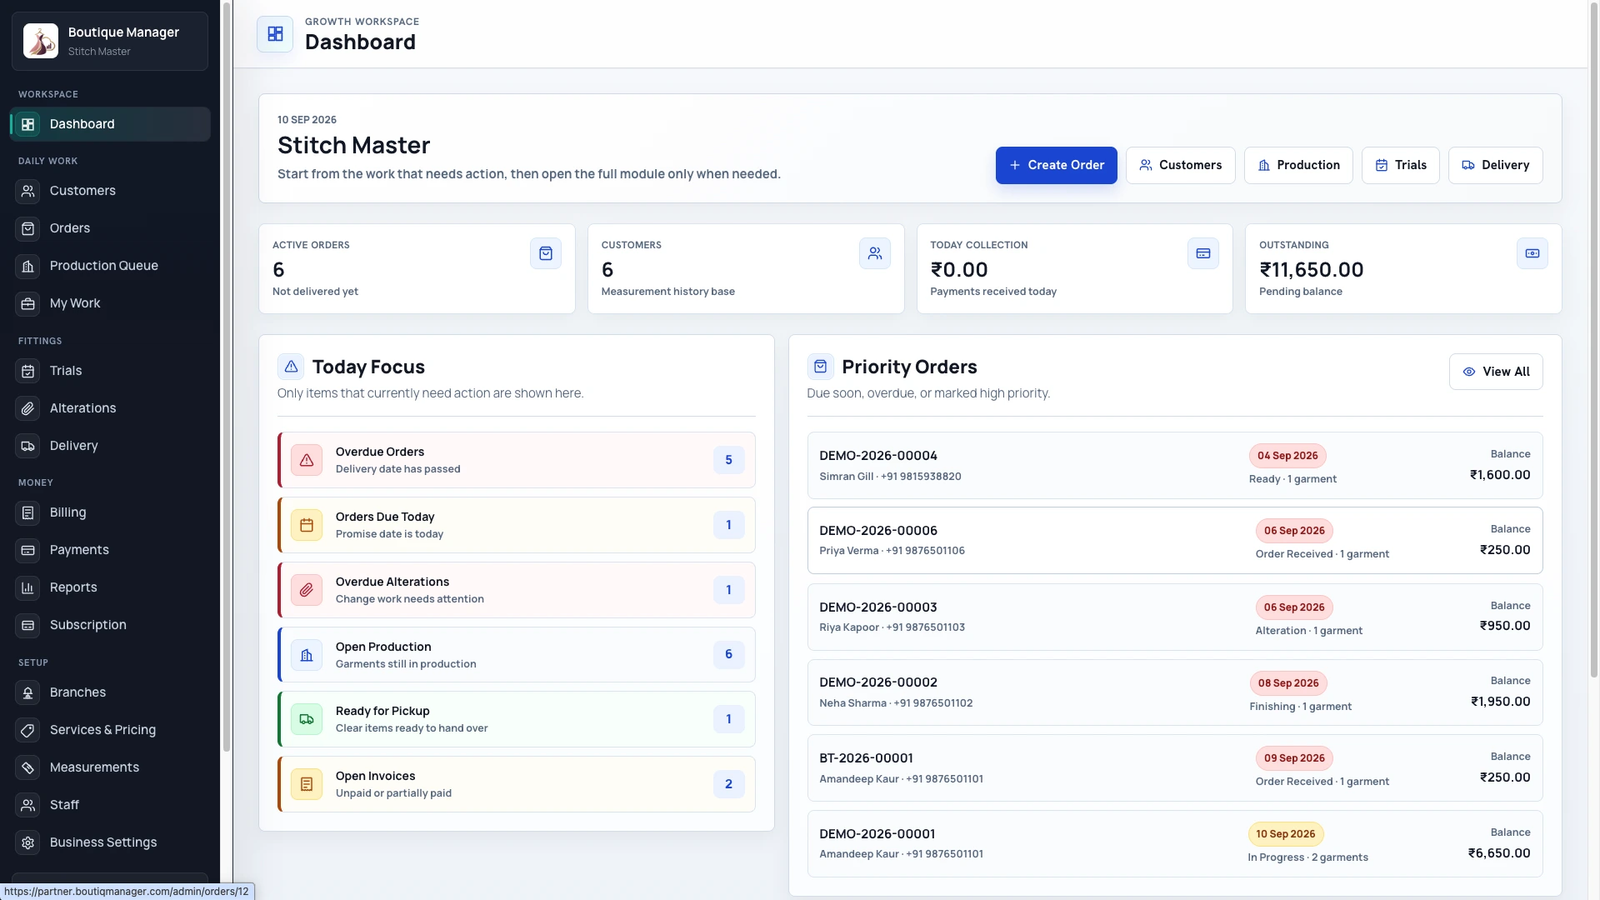Click the Orders Due Today calendar icon
The image size is (1600, 900).
pyautogui.click(x=307, y=525)
